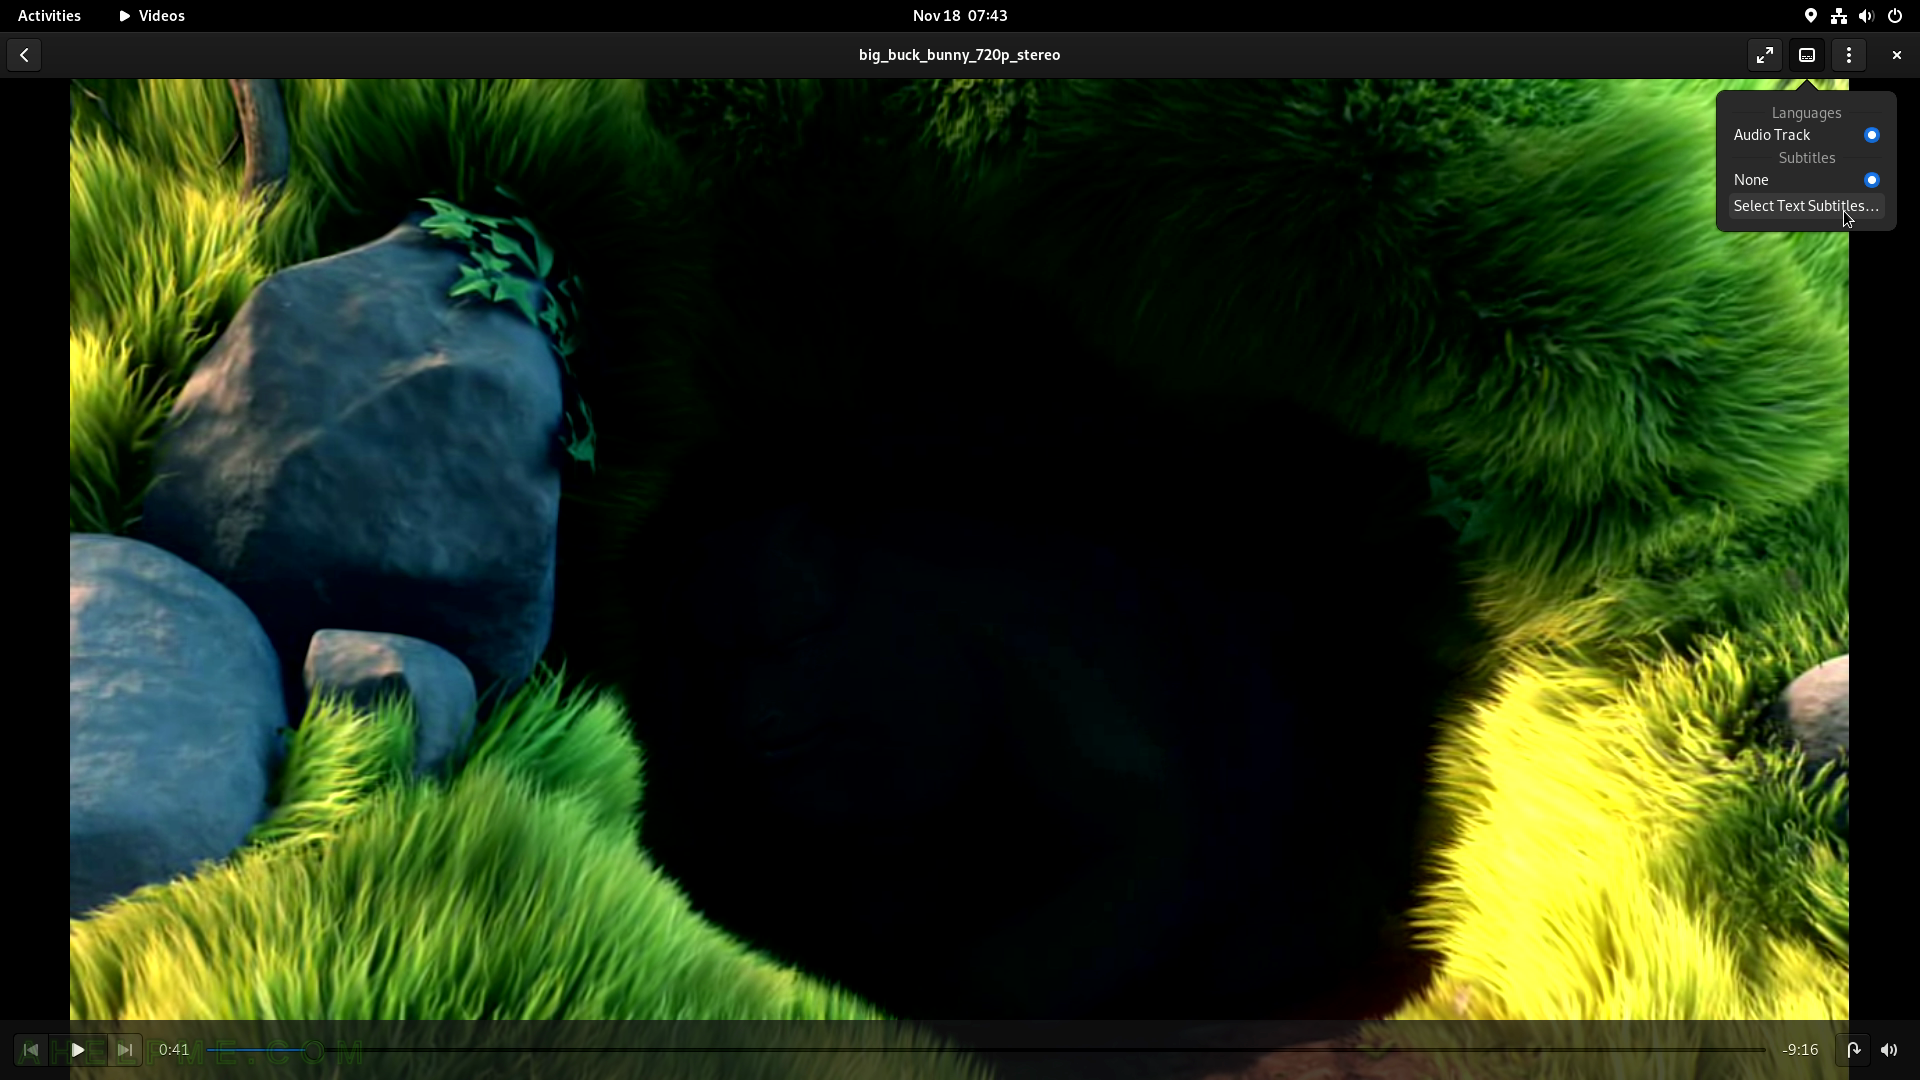
Task: Click the system volume icon in top bar
Action: pyautogui.click(x=1866, y=16)
